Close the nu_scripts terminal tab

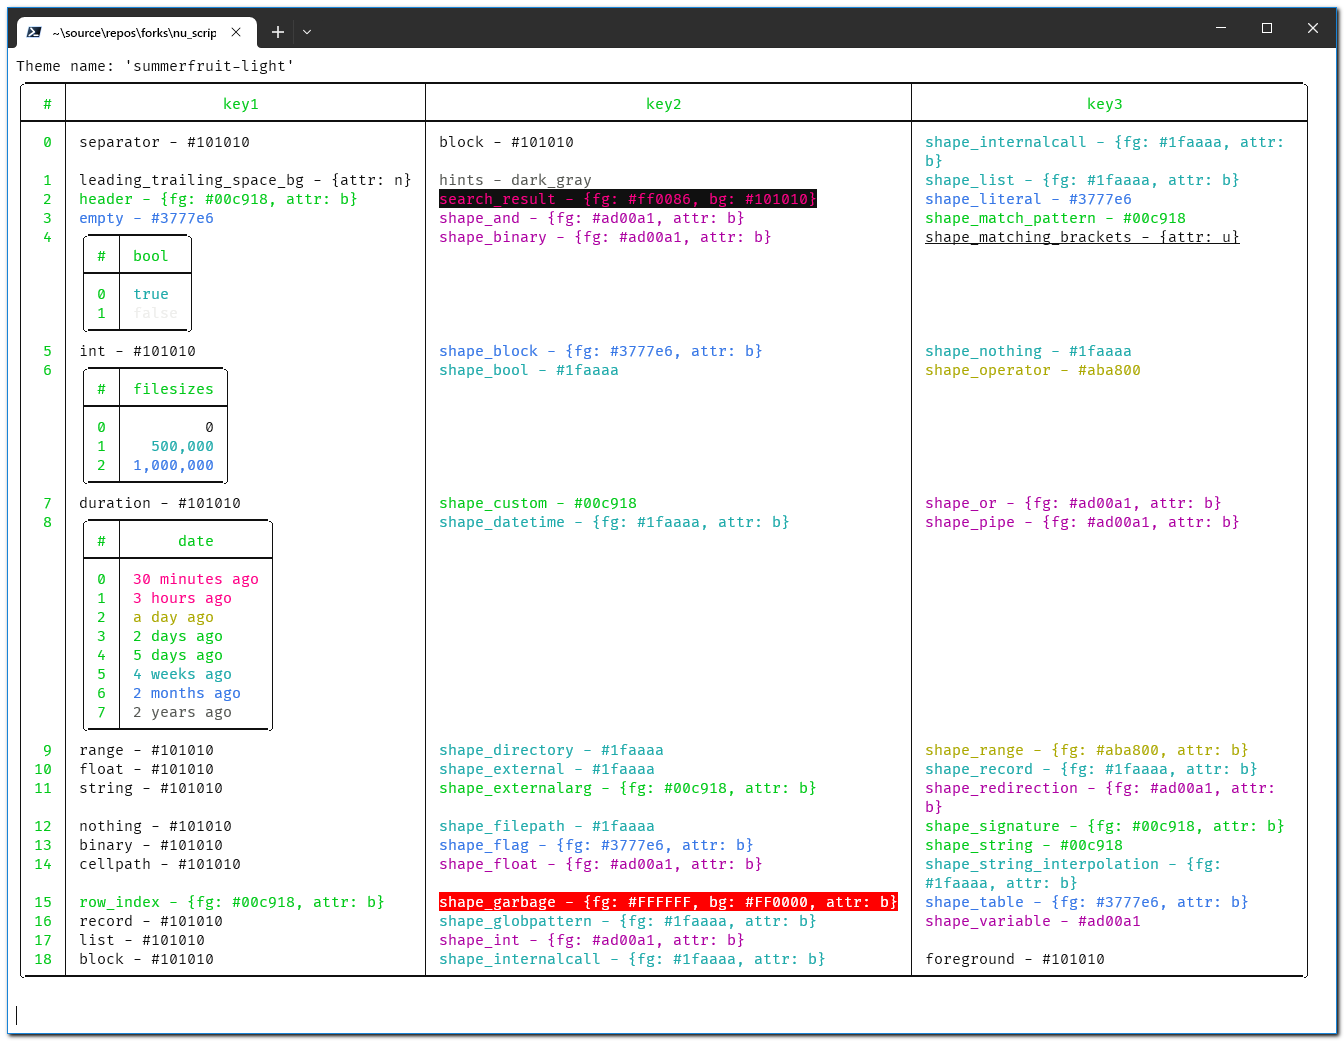[x=236, y=32]
